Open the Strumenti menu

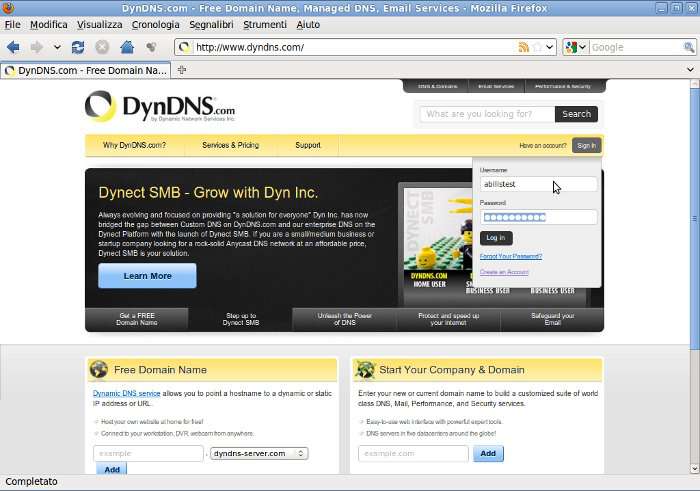click(x=264, y=24)
